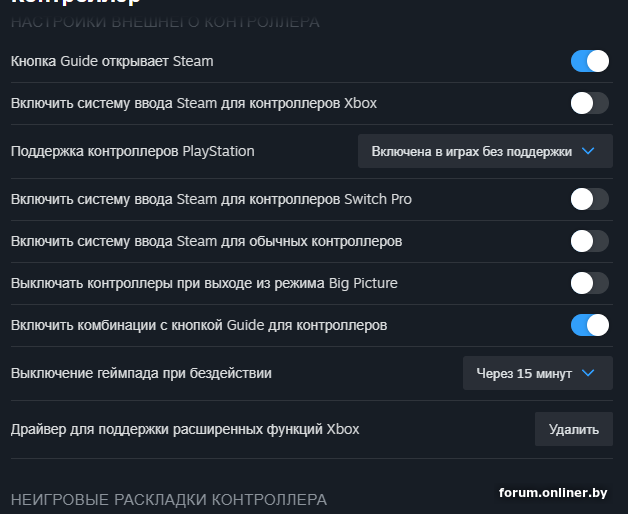The width and height of the screenshot is (628, 514).
Task: Click the Xbox extended features driver label
Action: click(x=184, y=429)
